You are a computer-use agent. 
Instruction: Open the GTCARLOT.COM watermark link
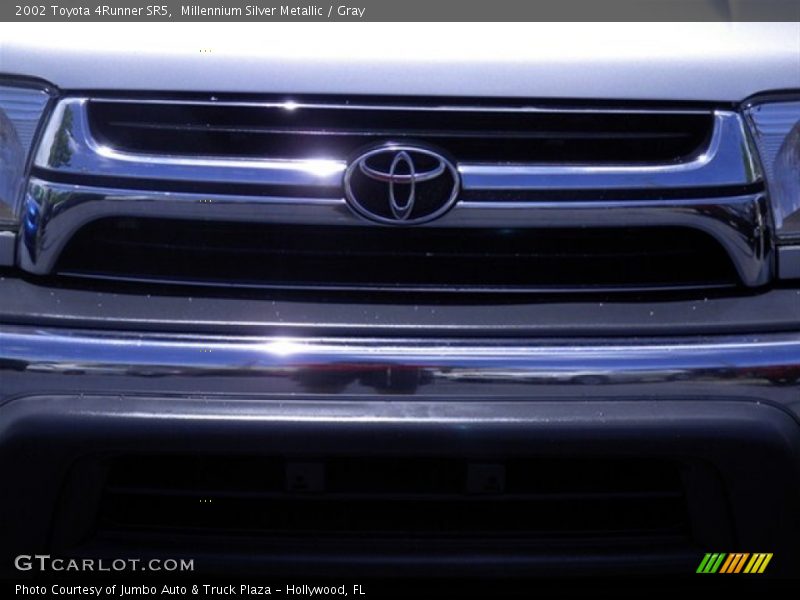tap(104, 564)
